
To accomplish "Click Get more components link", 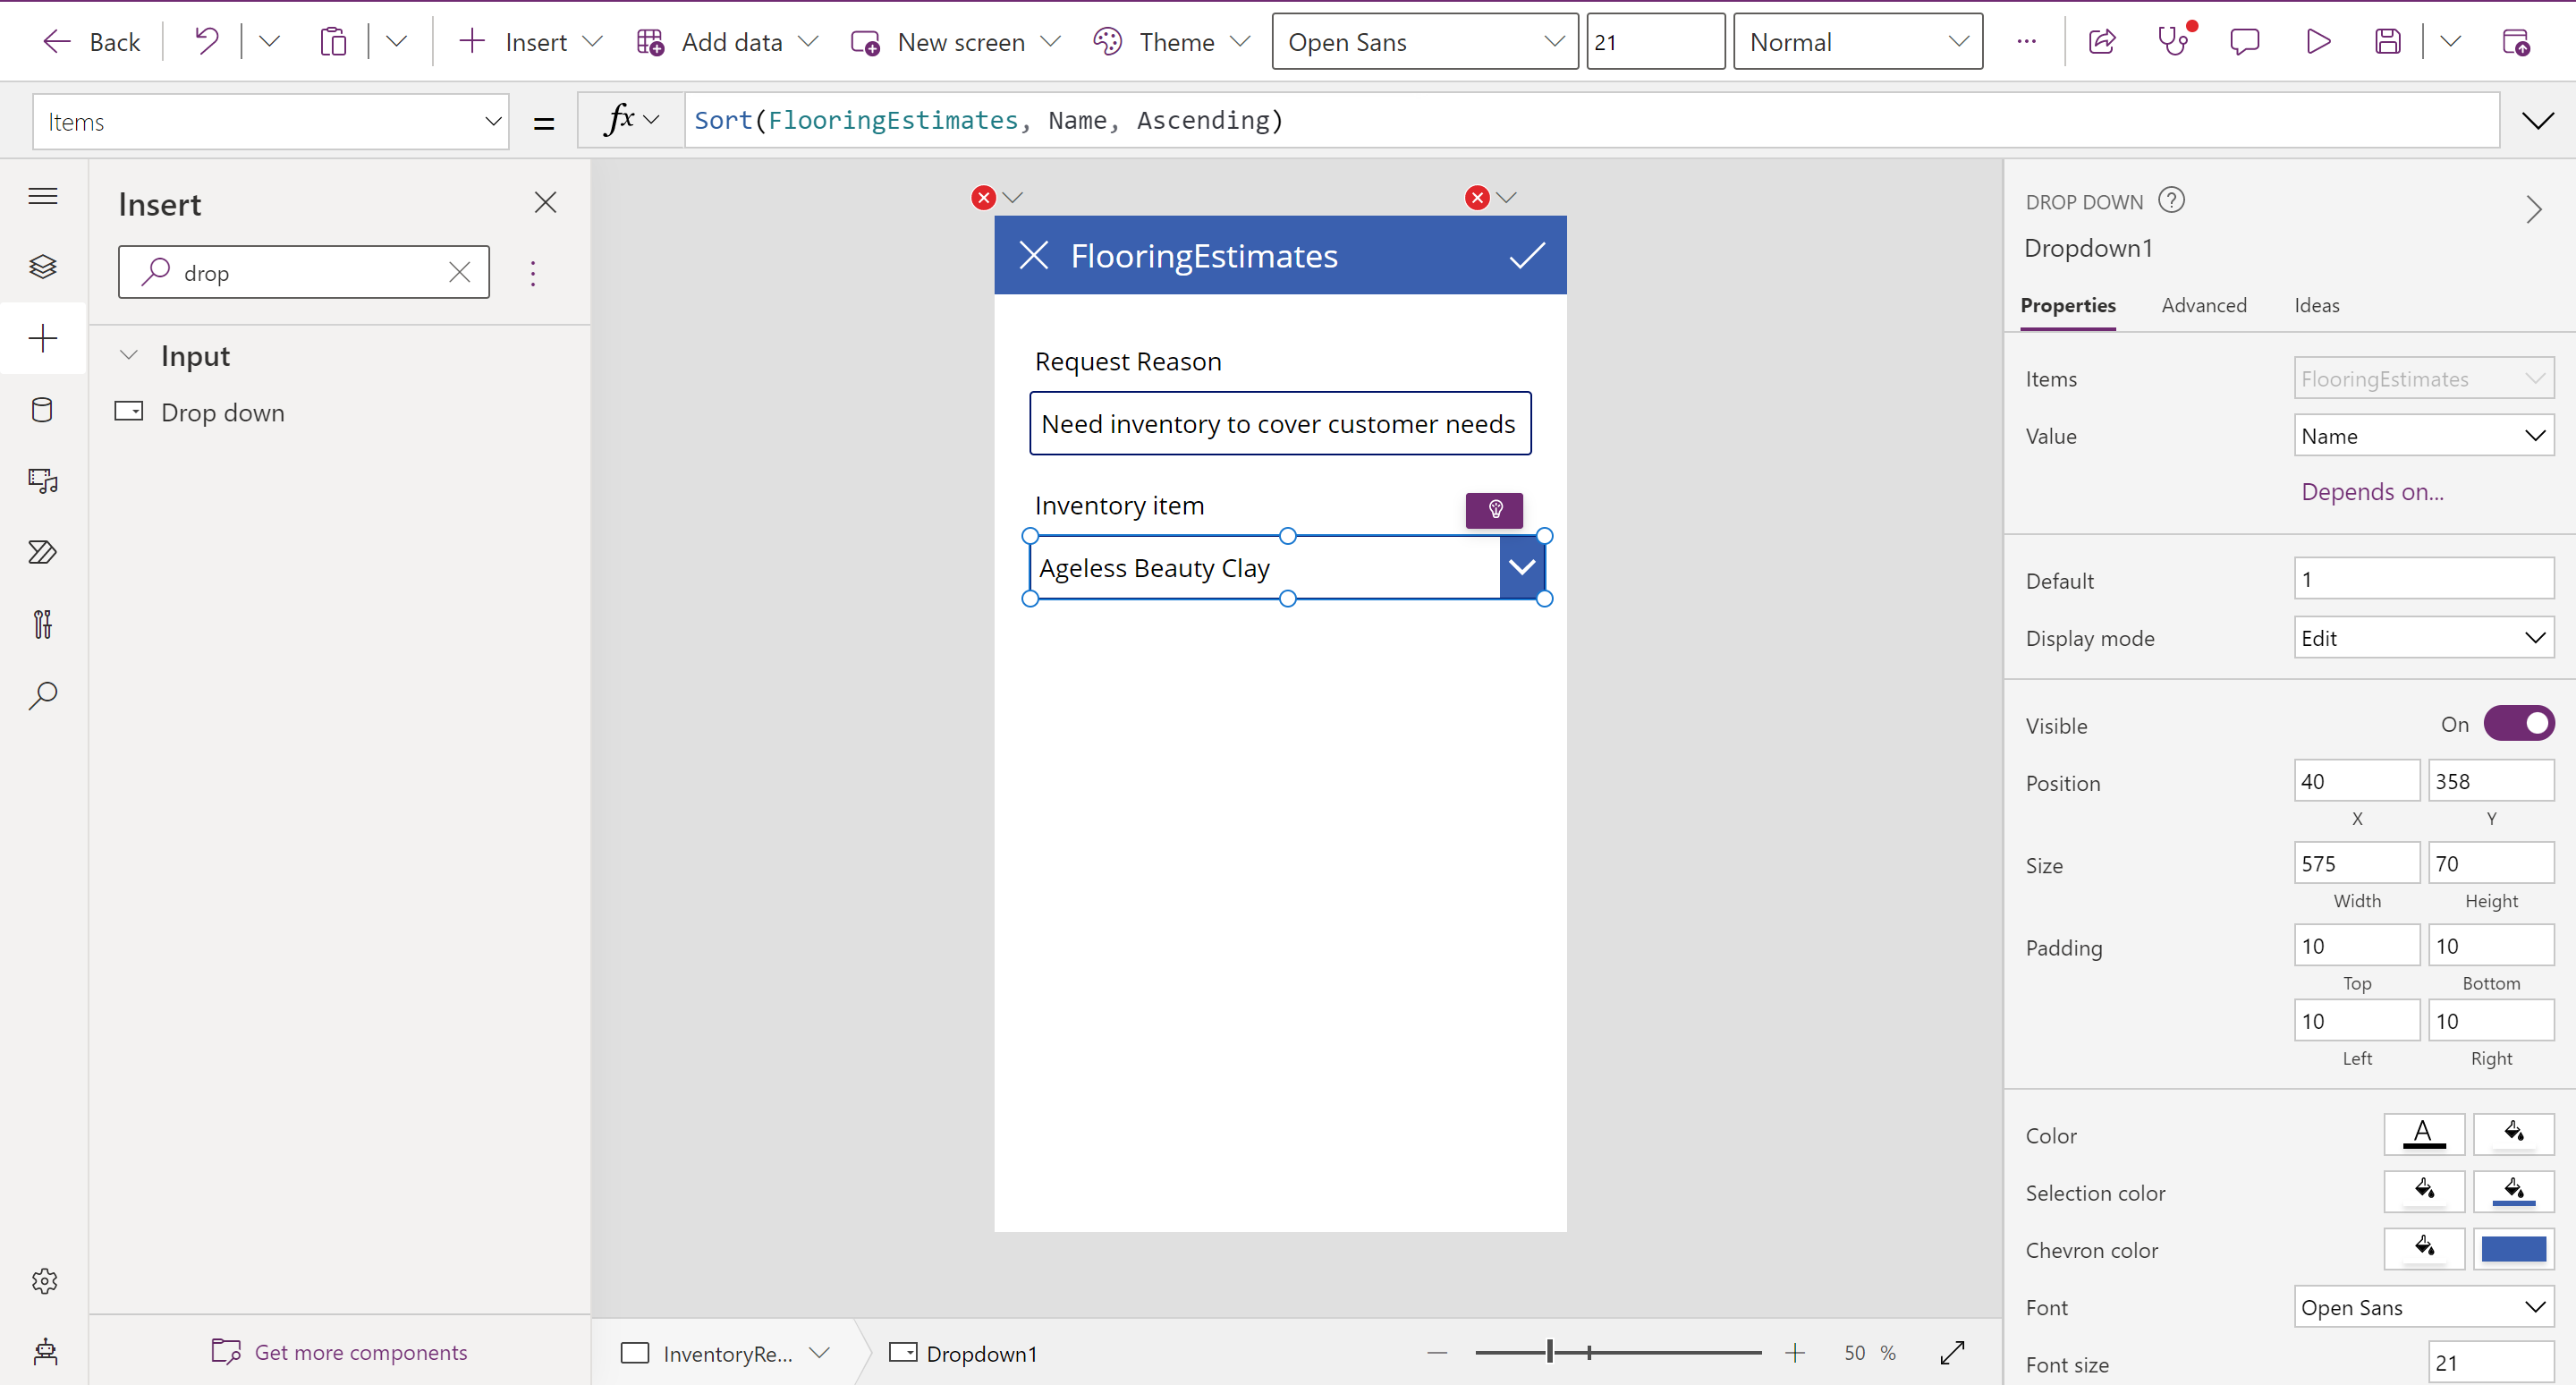I will point(360,1352).
